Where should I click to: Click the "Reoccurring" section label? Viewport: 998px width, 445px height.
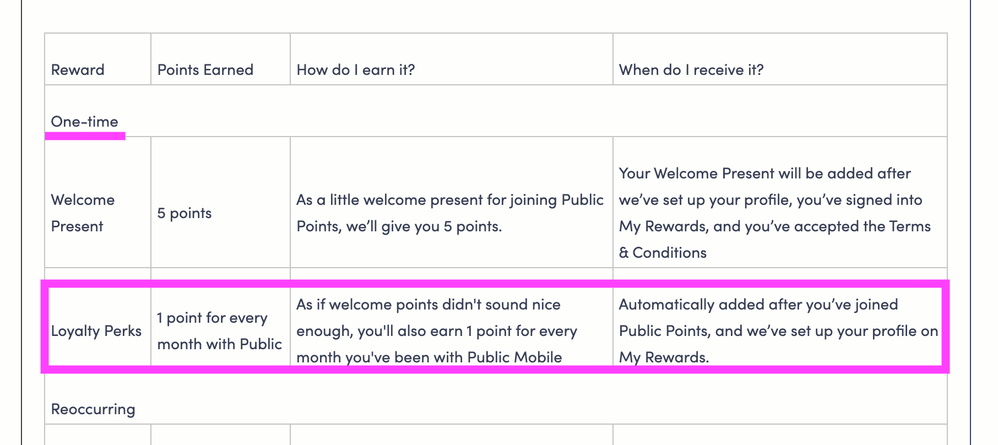pos(93,409)
